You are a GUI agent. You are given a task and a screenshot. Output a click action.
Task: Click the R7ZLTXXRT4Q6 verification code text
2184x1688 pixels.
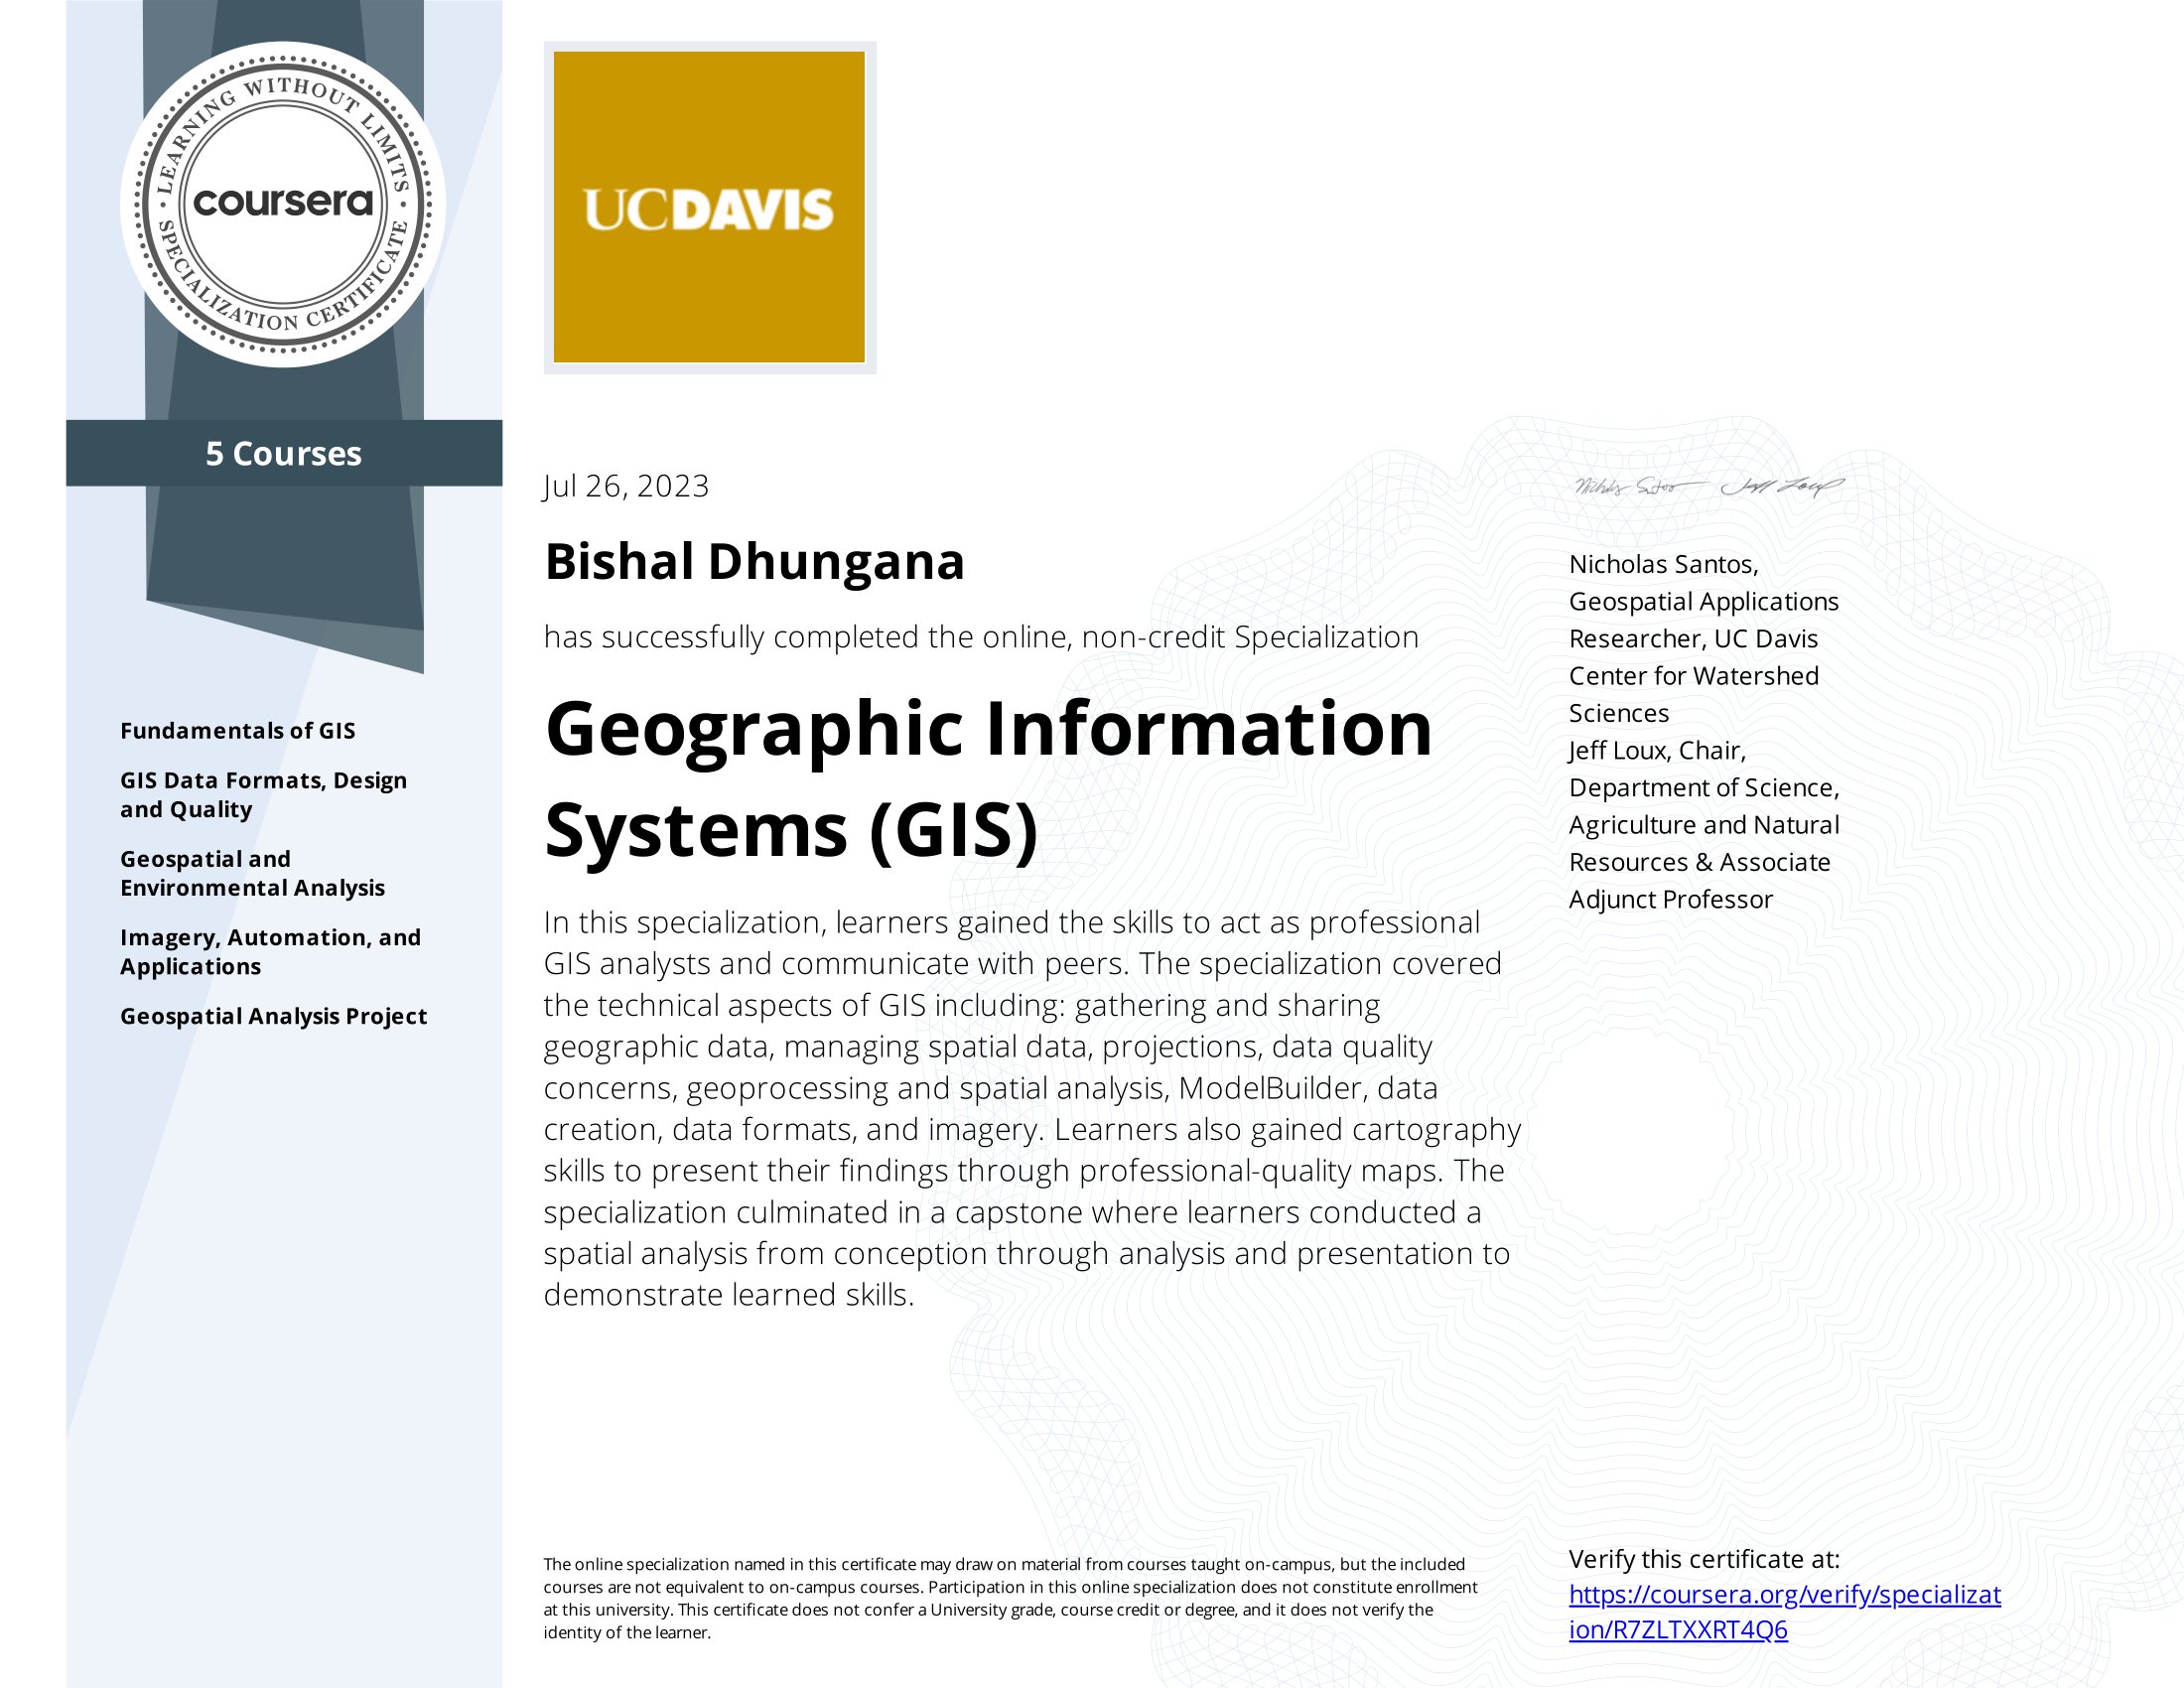(1700, 1630)
